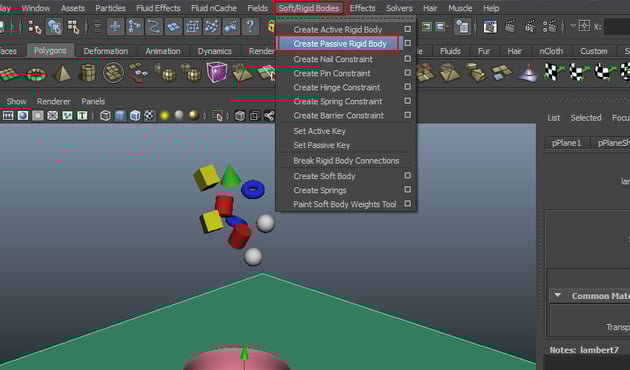Open the Fluids shelf tab
This screenshot has width=630, height=370.
click(450, 51)
